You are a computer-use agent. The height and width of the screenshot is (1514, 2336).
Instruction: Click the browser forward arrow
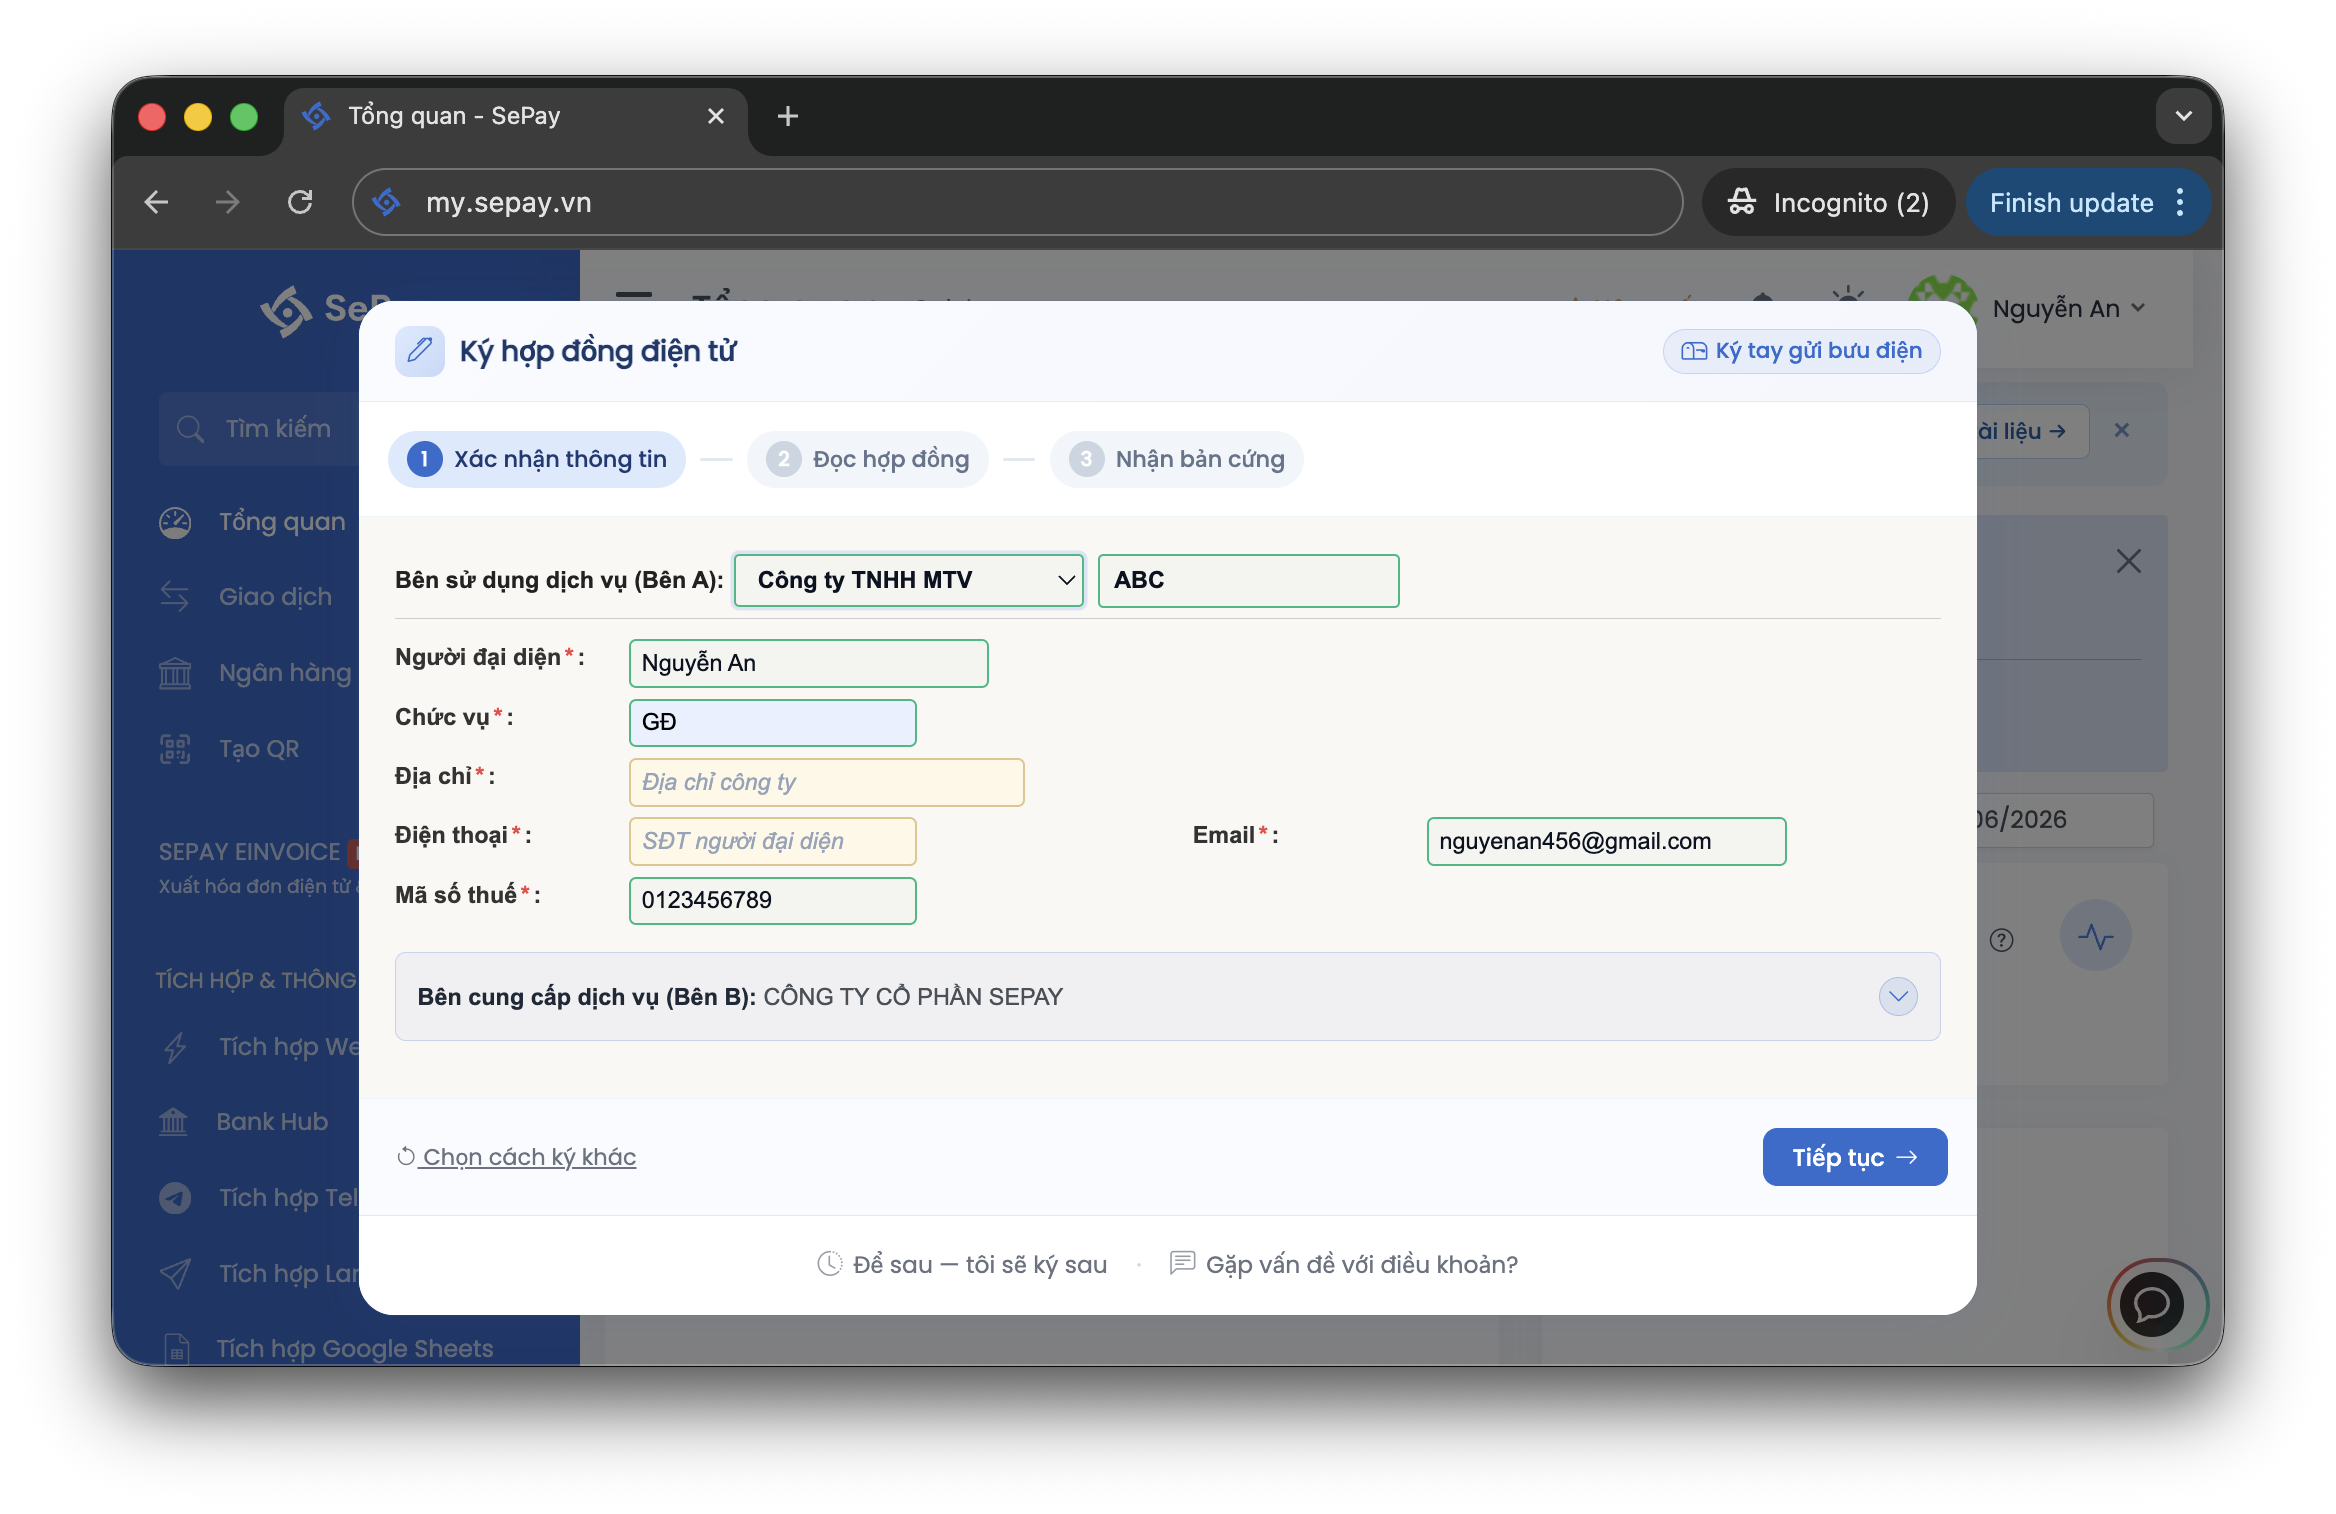coord(228,202)
